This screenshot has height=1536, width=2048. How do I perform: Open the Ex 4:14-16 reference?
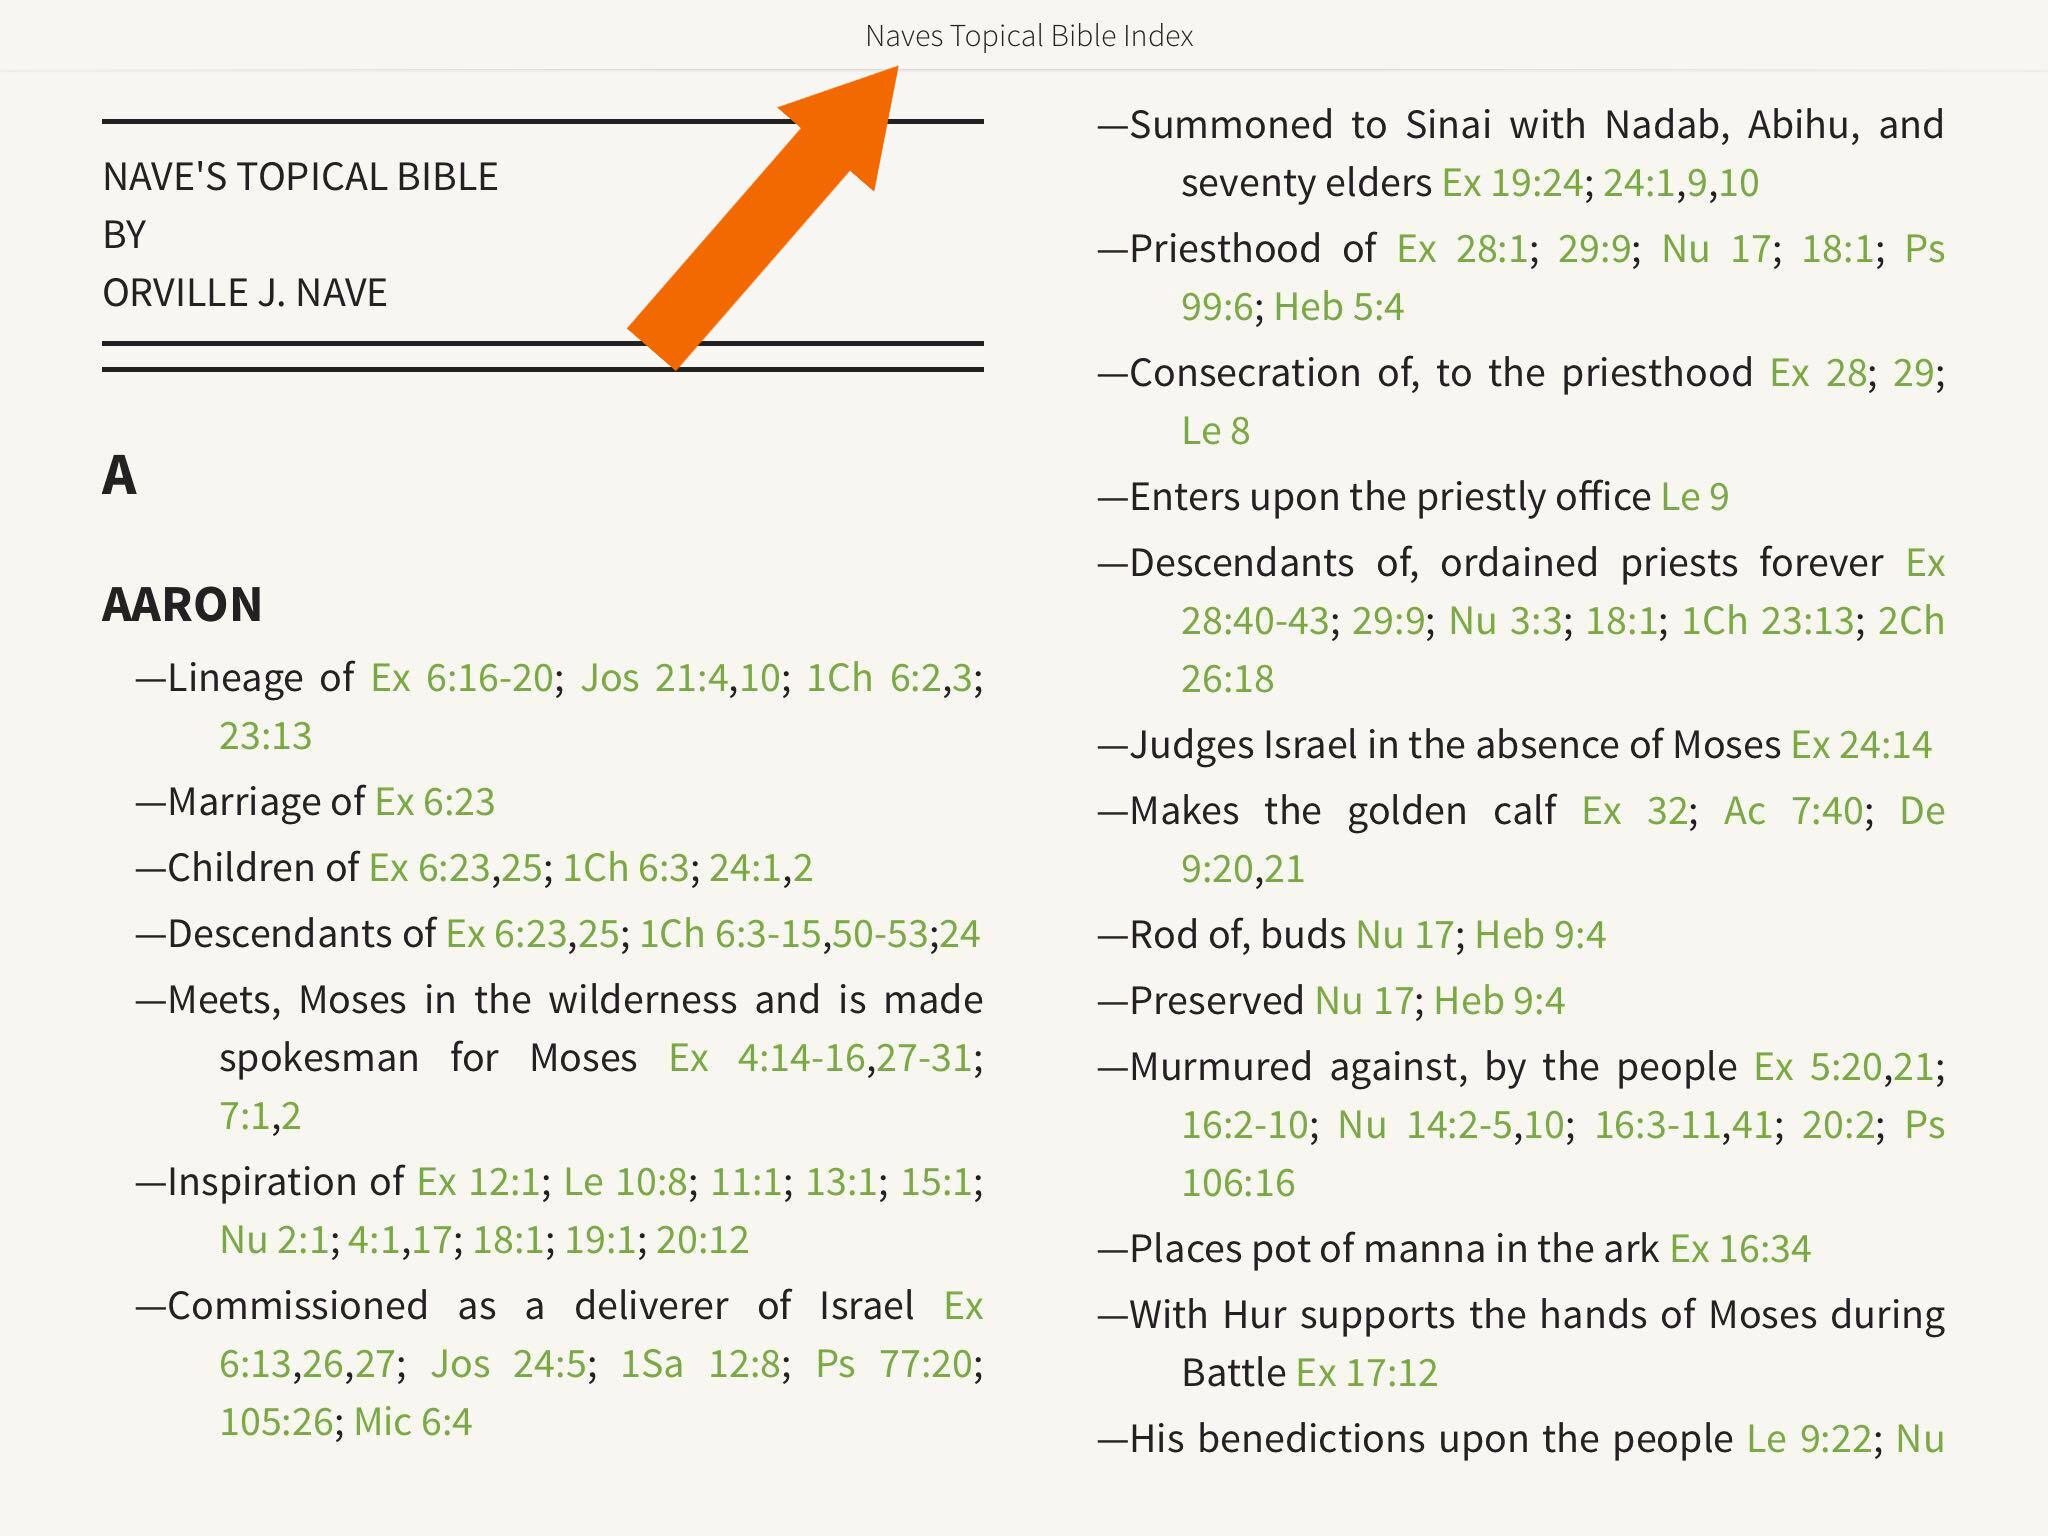point(767,1059)
